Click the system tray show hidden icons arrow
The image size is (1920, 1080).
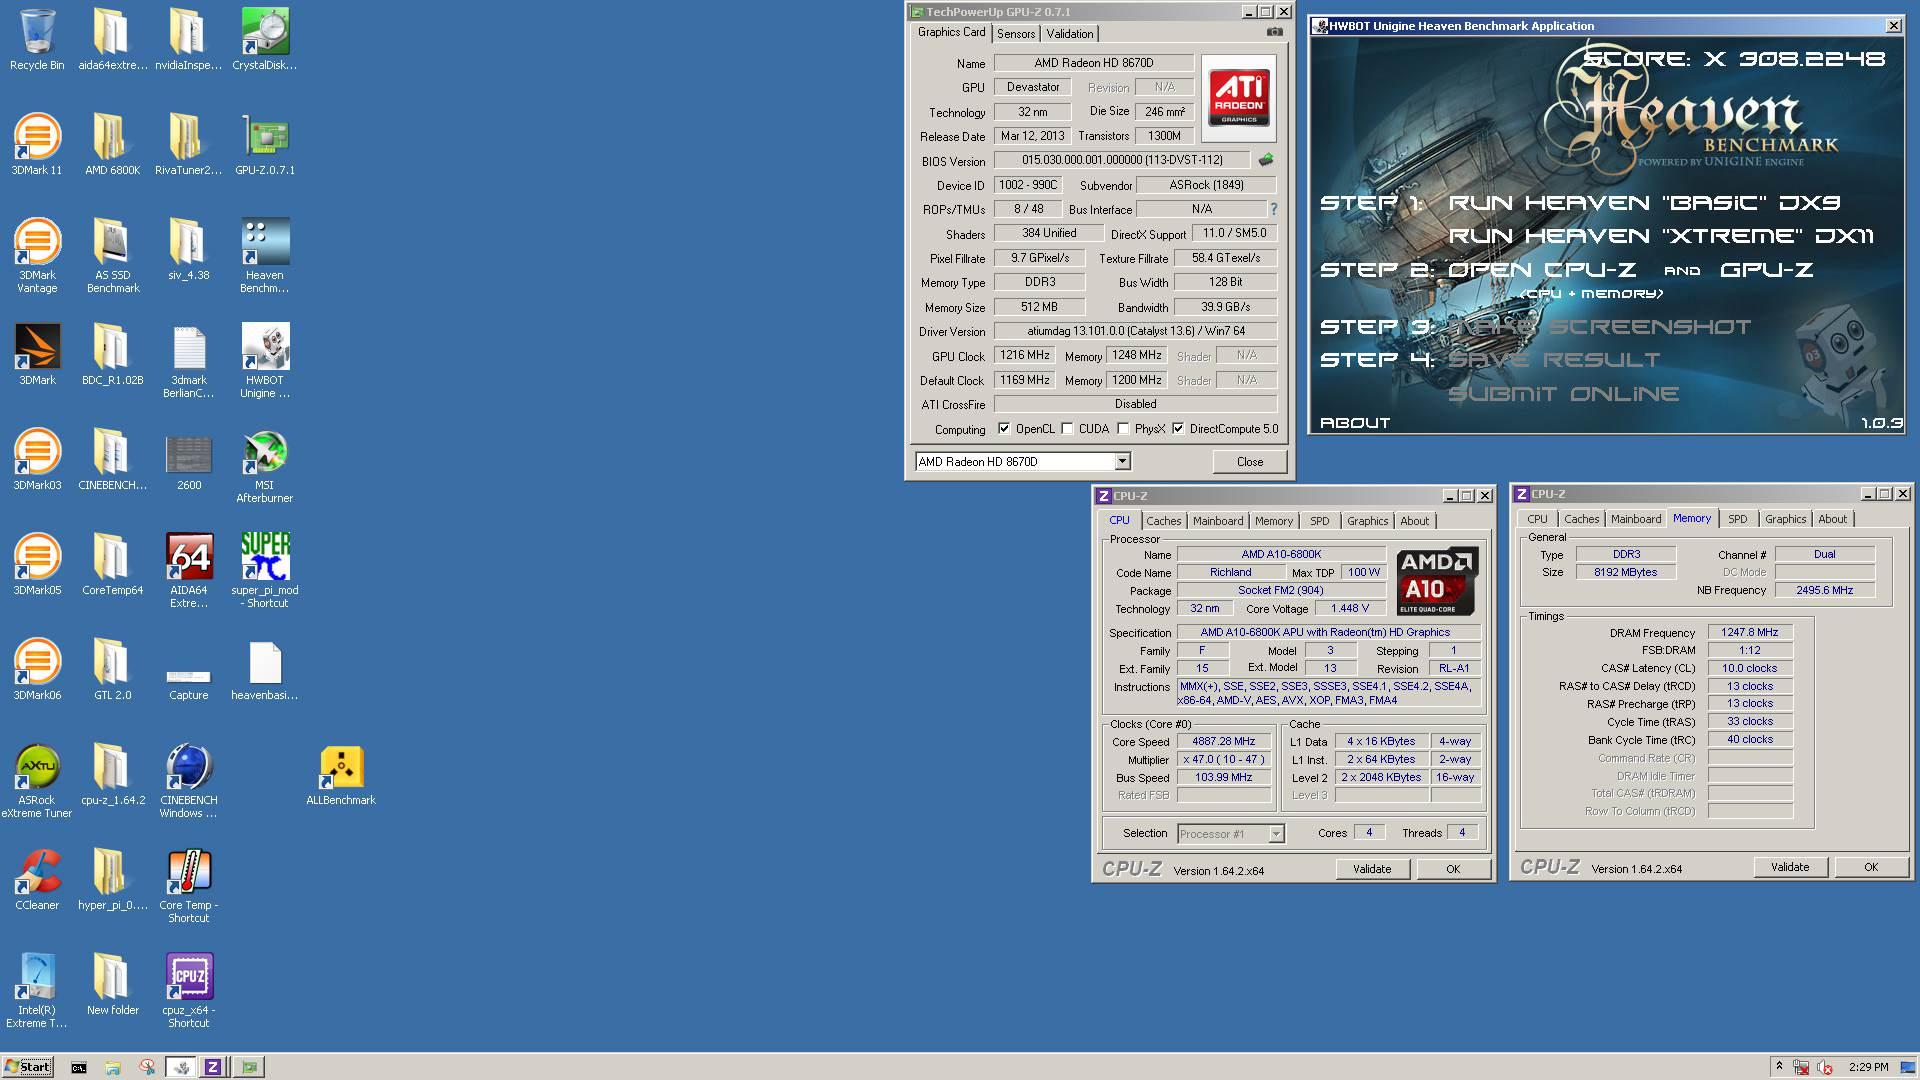click(1778, 1066)
